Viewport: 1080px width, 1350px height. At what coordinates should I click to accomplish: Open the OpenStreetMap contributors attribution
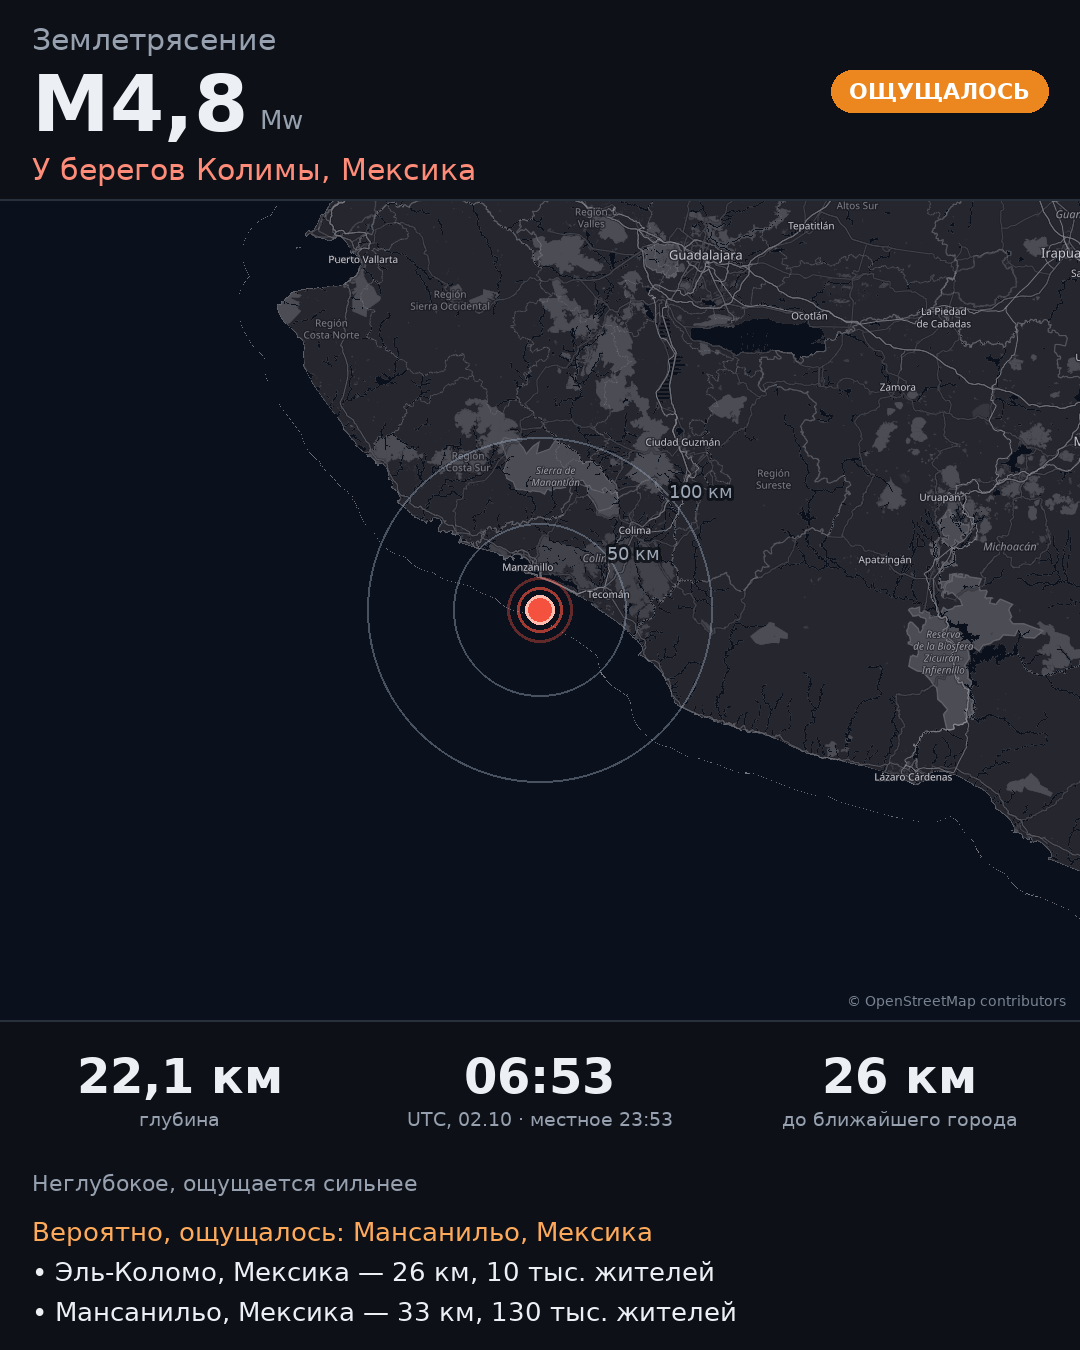coord(957,1001)
